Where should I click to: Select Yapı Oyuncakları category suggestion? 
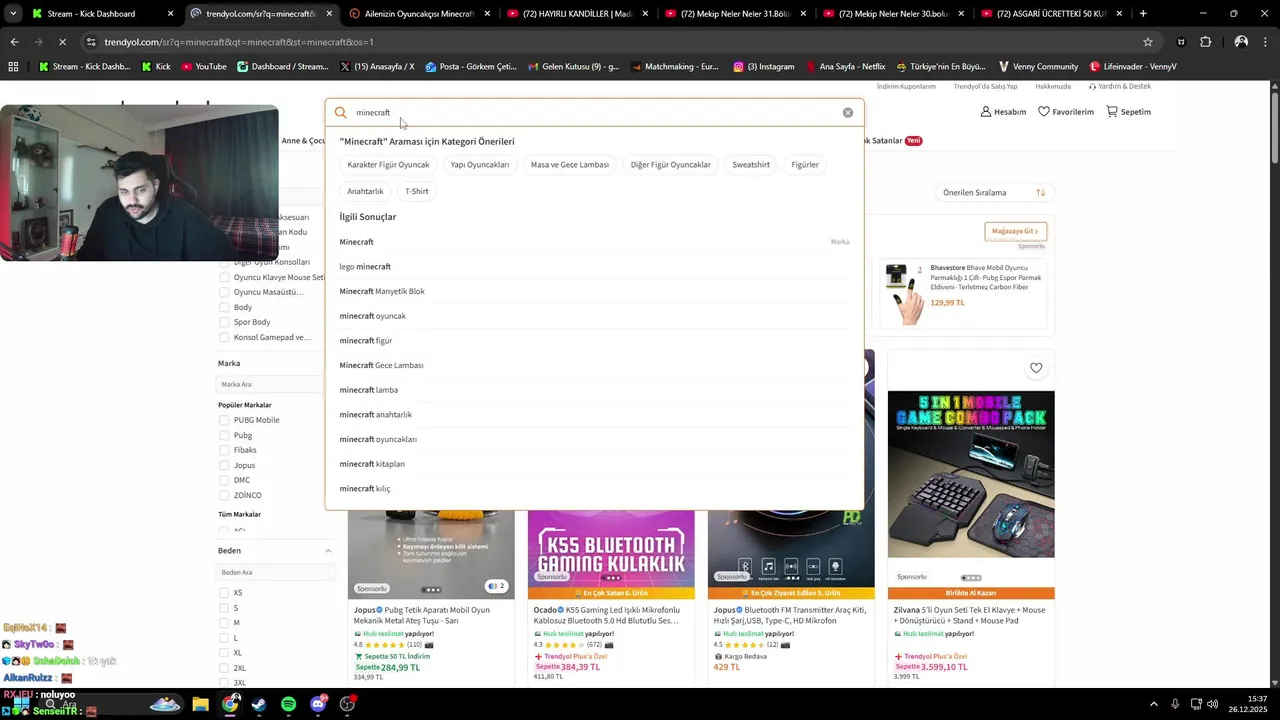click(x=480, y=165)
